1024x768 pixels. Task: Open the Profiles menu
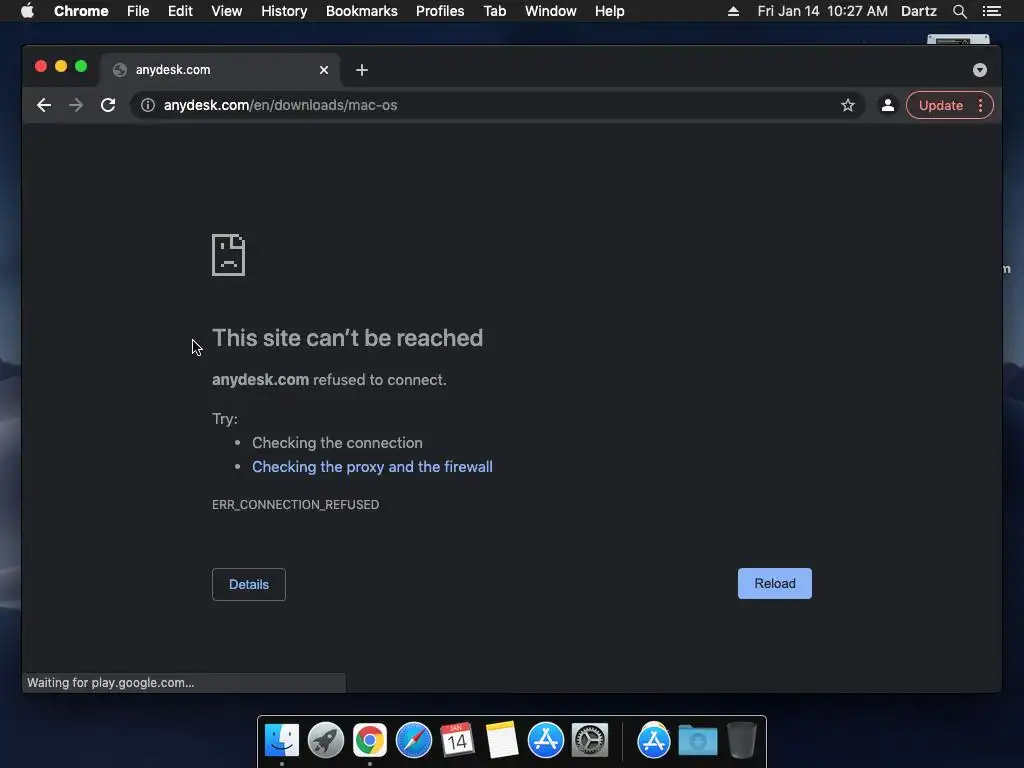pyautogui.click(x=440, y=11)
